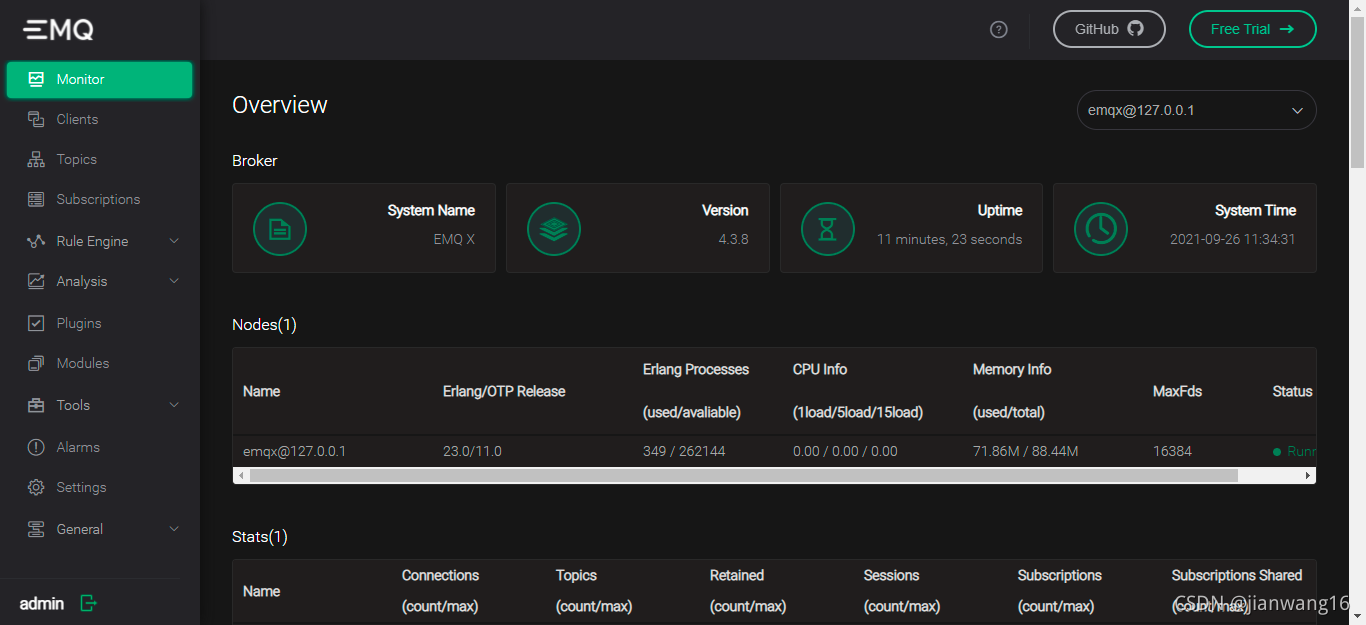This screenshot has width=1366, height=625.
Task: Click the 23.0/11.0 Erlang release value
Action: point(472,451)
